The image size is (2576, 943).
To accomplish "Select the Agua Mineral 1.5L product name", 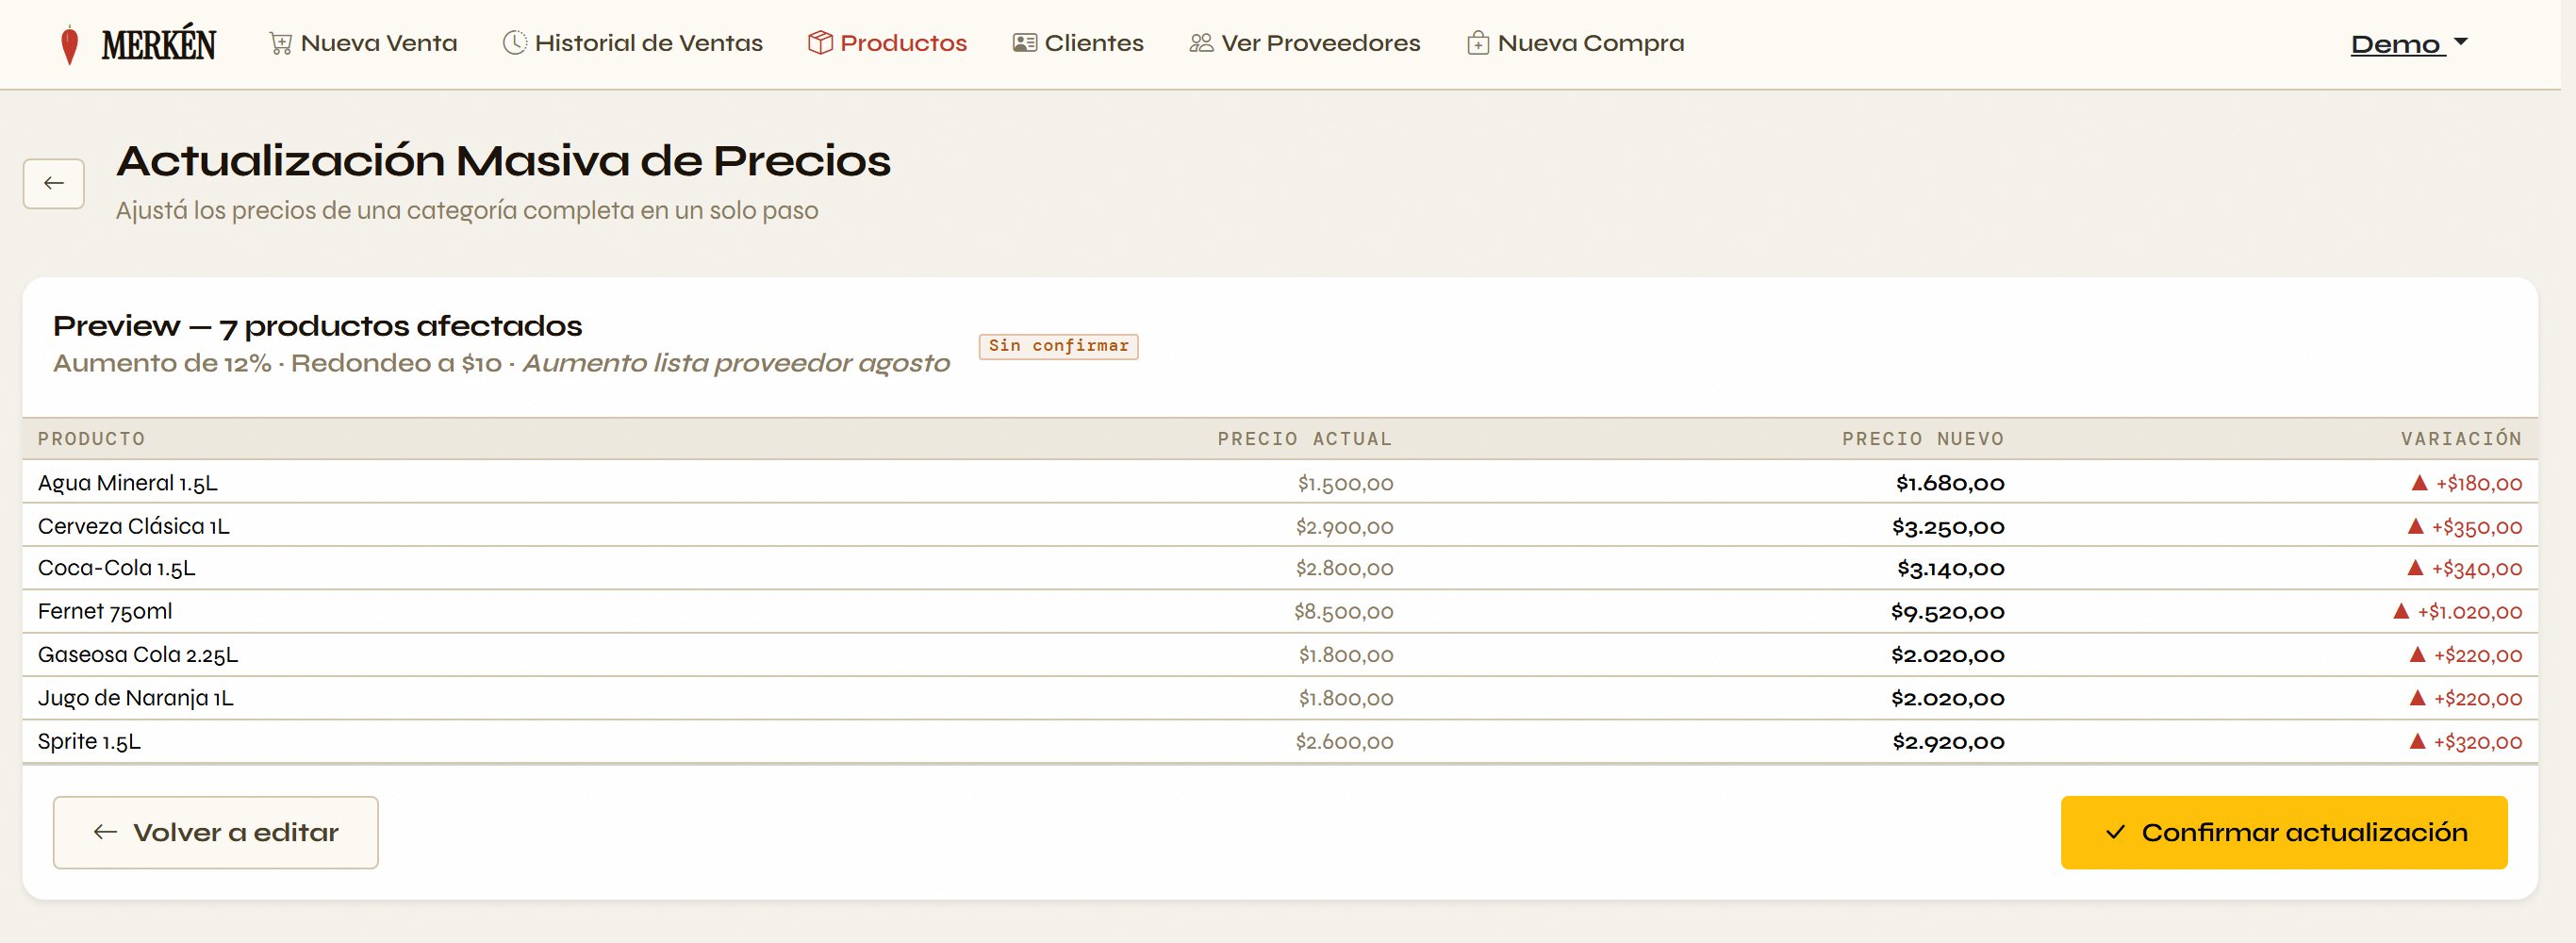I will [x=128, y=483].
